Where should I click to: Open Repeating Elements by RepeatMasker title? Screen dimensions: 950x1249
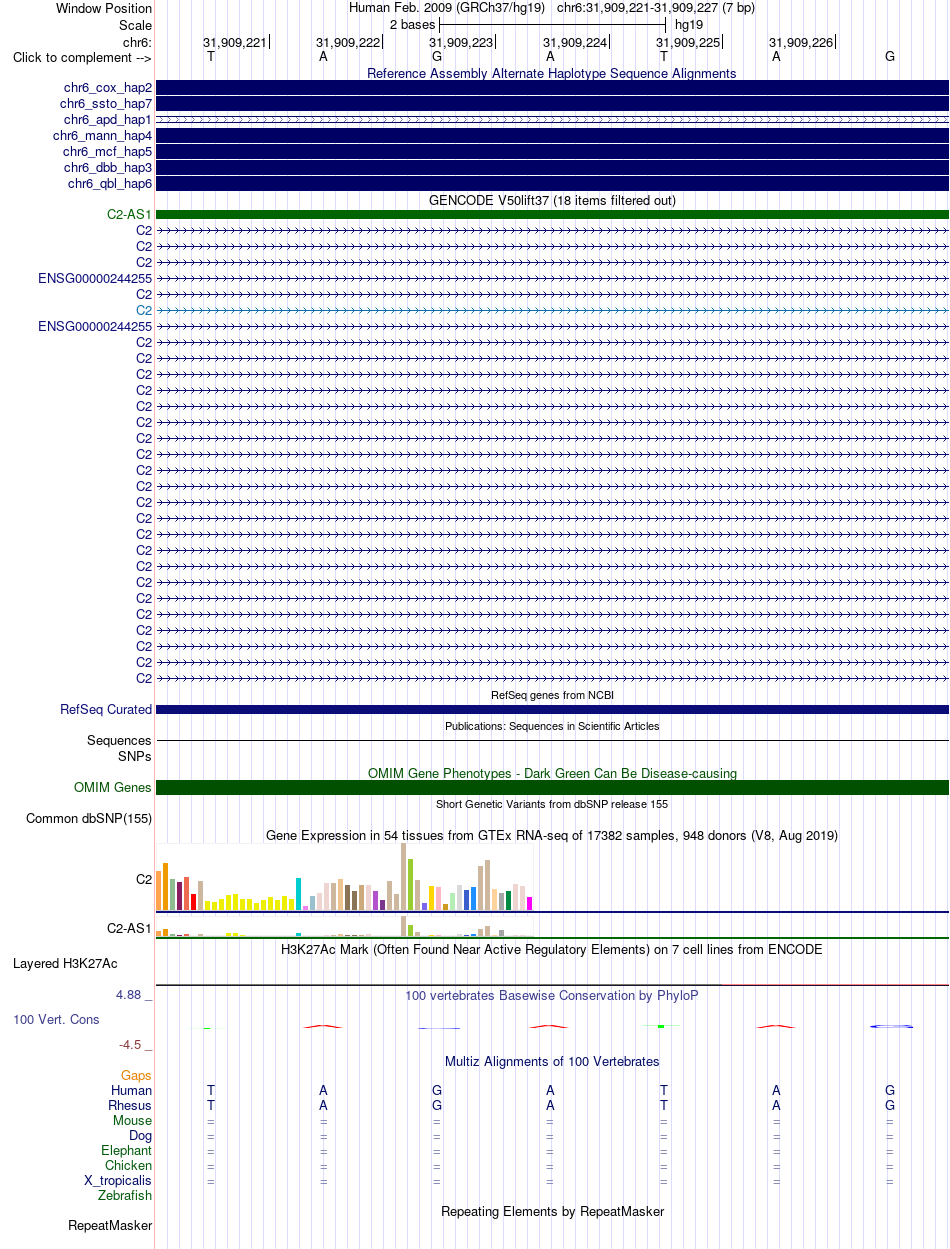(552, 1212)
